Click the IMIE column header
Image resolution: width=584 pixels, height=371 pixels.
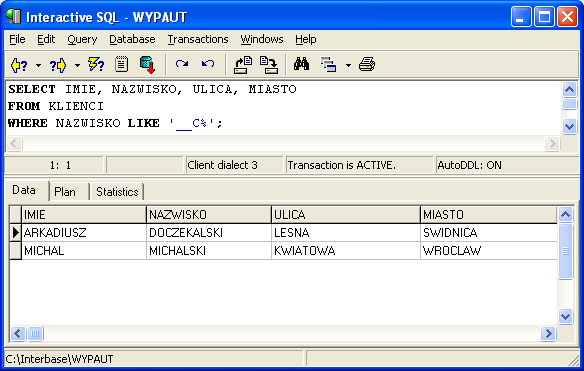pos(84,215)
